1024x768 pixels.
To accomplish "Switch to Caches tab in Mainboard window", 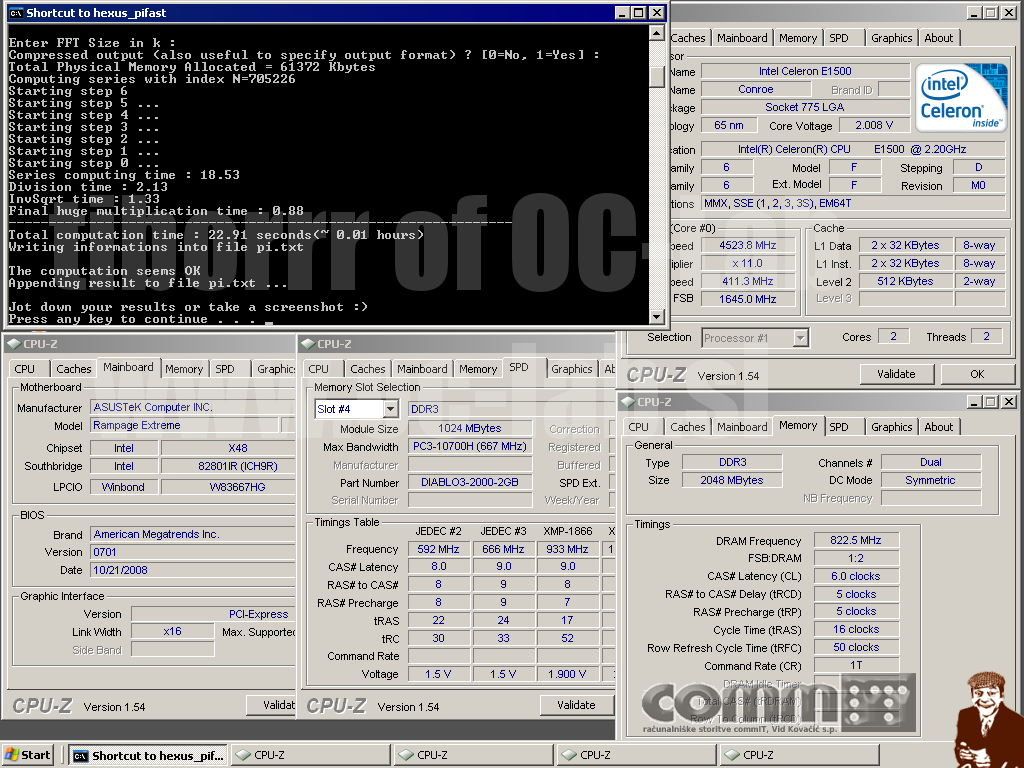I will point(73,369).
